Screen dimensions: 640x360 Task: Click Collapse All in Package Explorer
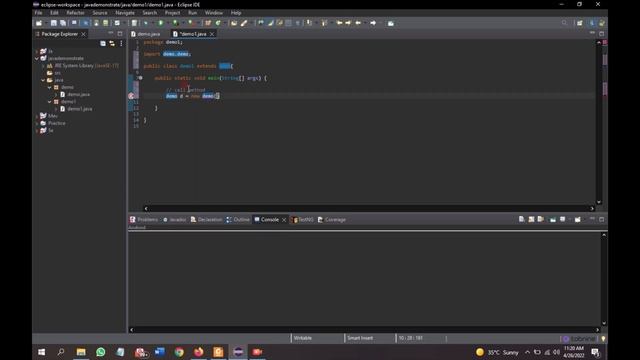click(x=103, y=43)
